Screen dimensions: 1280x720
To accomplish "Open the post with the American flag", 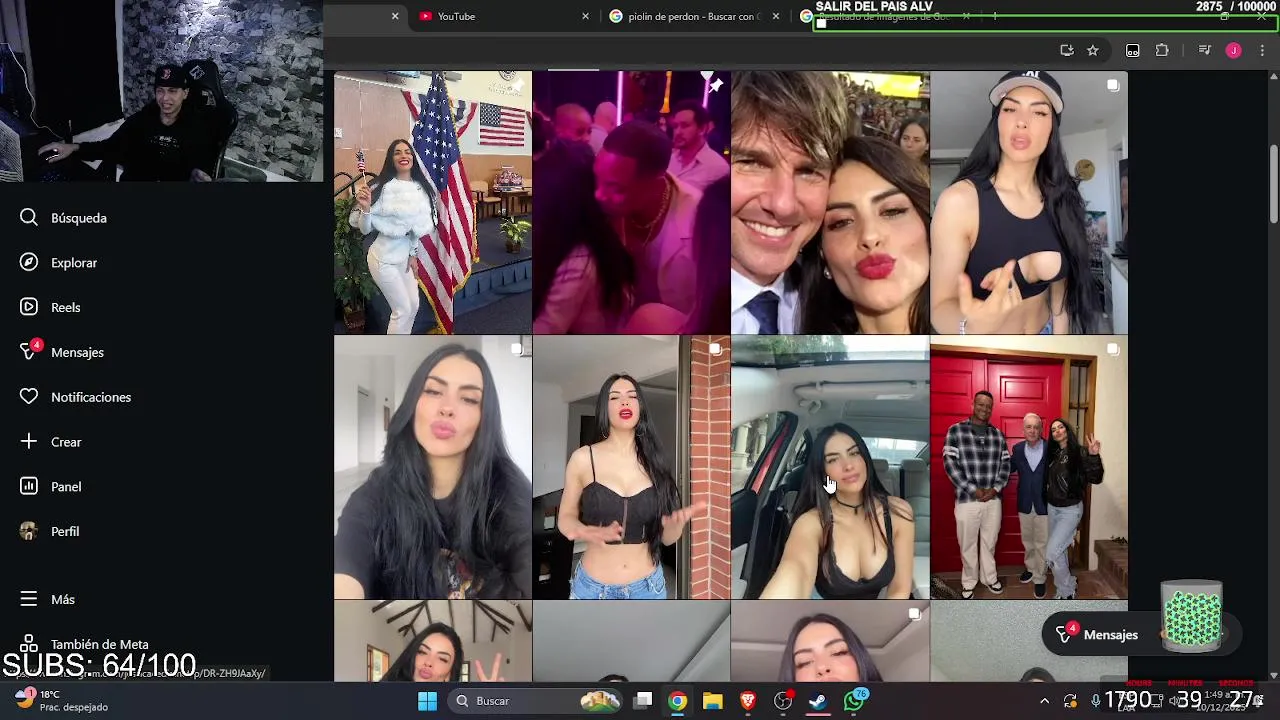I will [433, 202].
